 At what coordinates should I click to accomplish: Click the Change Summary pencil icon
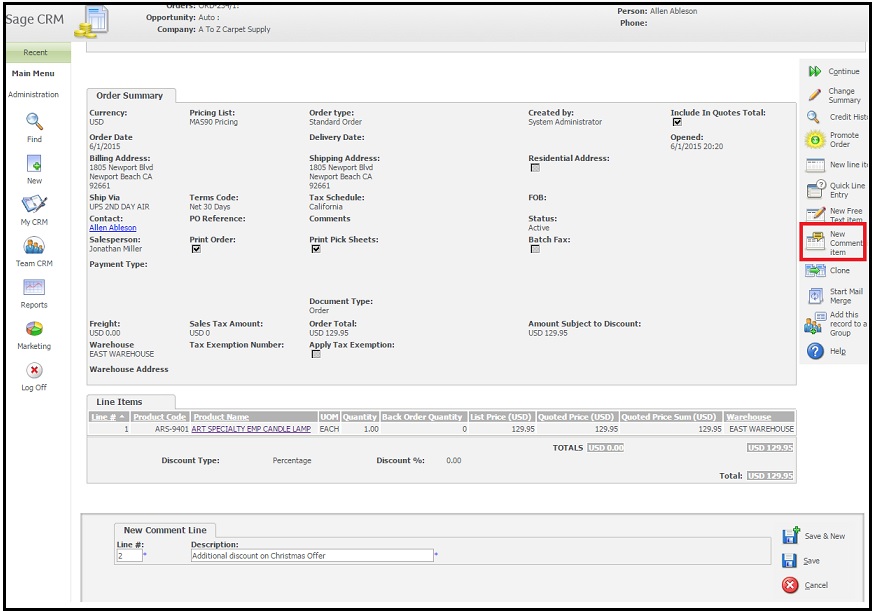click(x=815, y=95)
